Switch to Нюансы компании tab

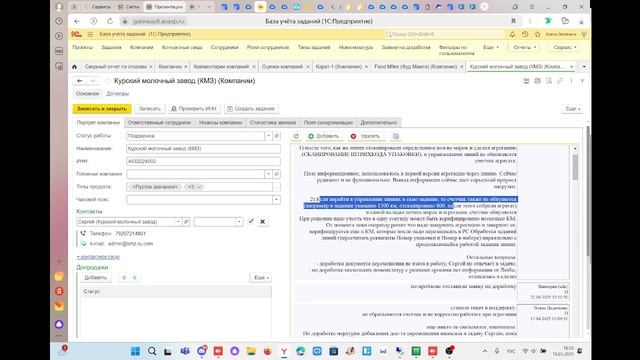tap(220, 122)
